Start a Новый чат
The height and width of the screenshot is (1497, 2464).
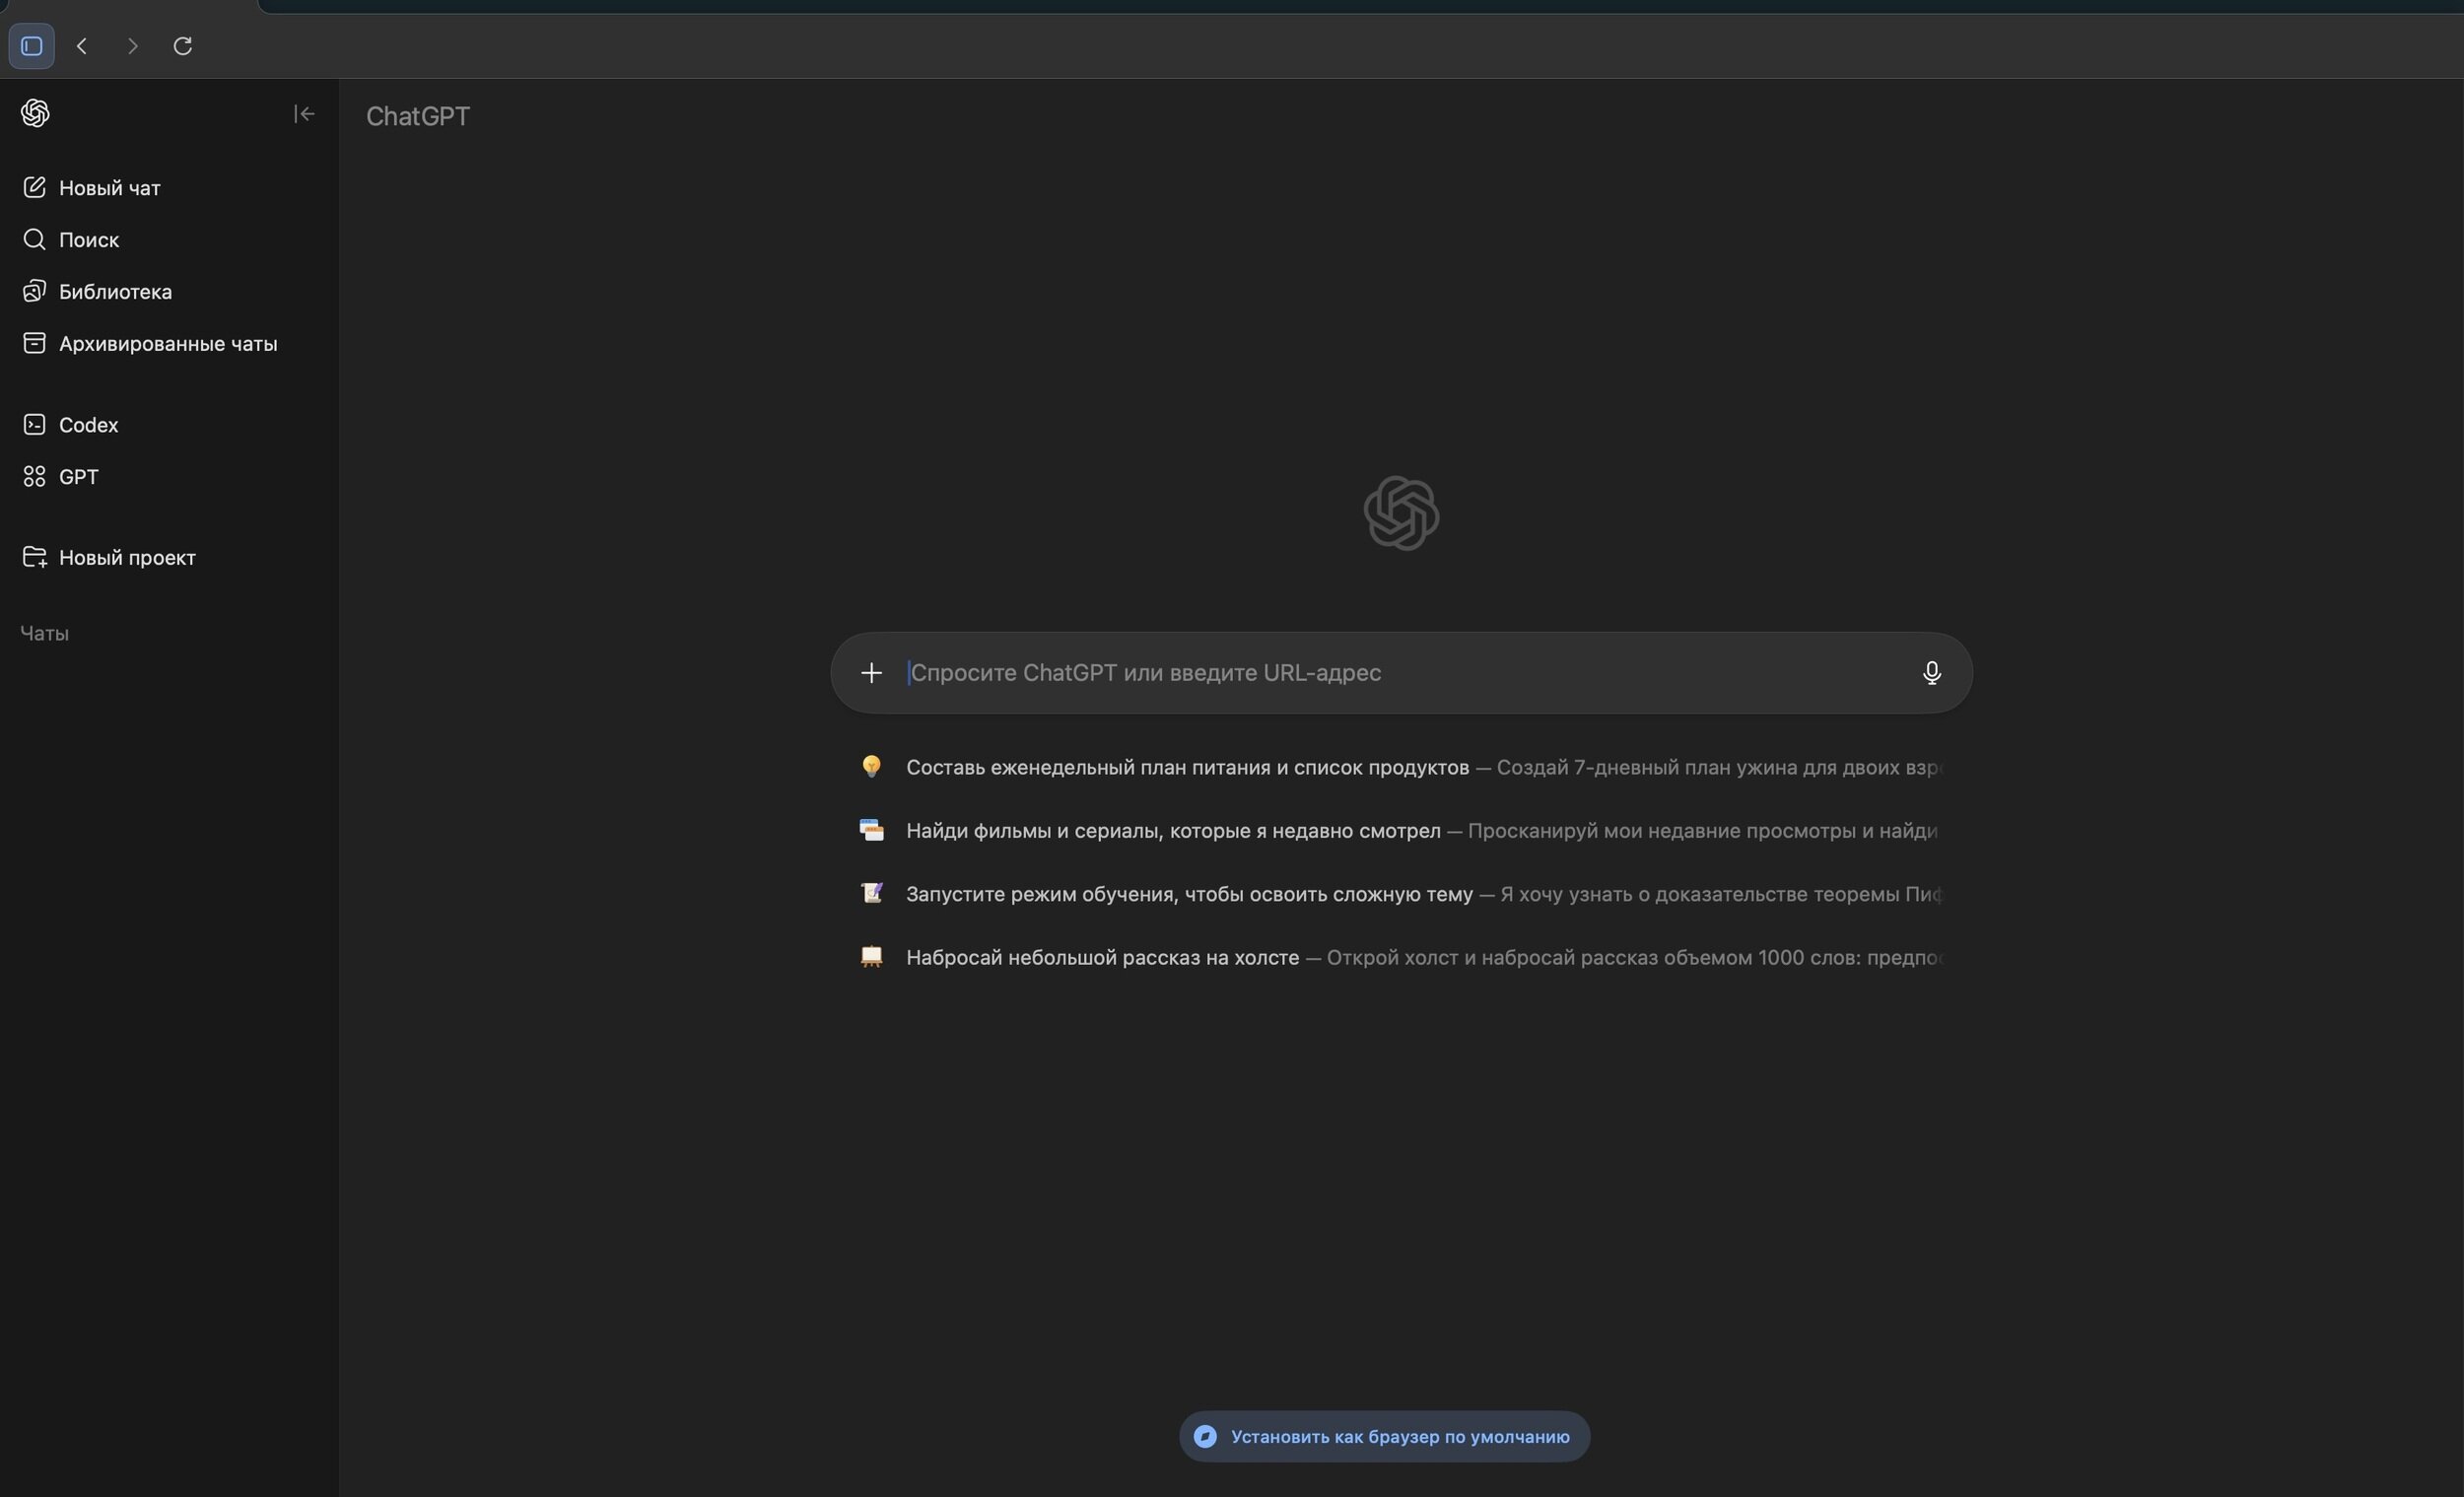click(109, 188)
